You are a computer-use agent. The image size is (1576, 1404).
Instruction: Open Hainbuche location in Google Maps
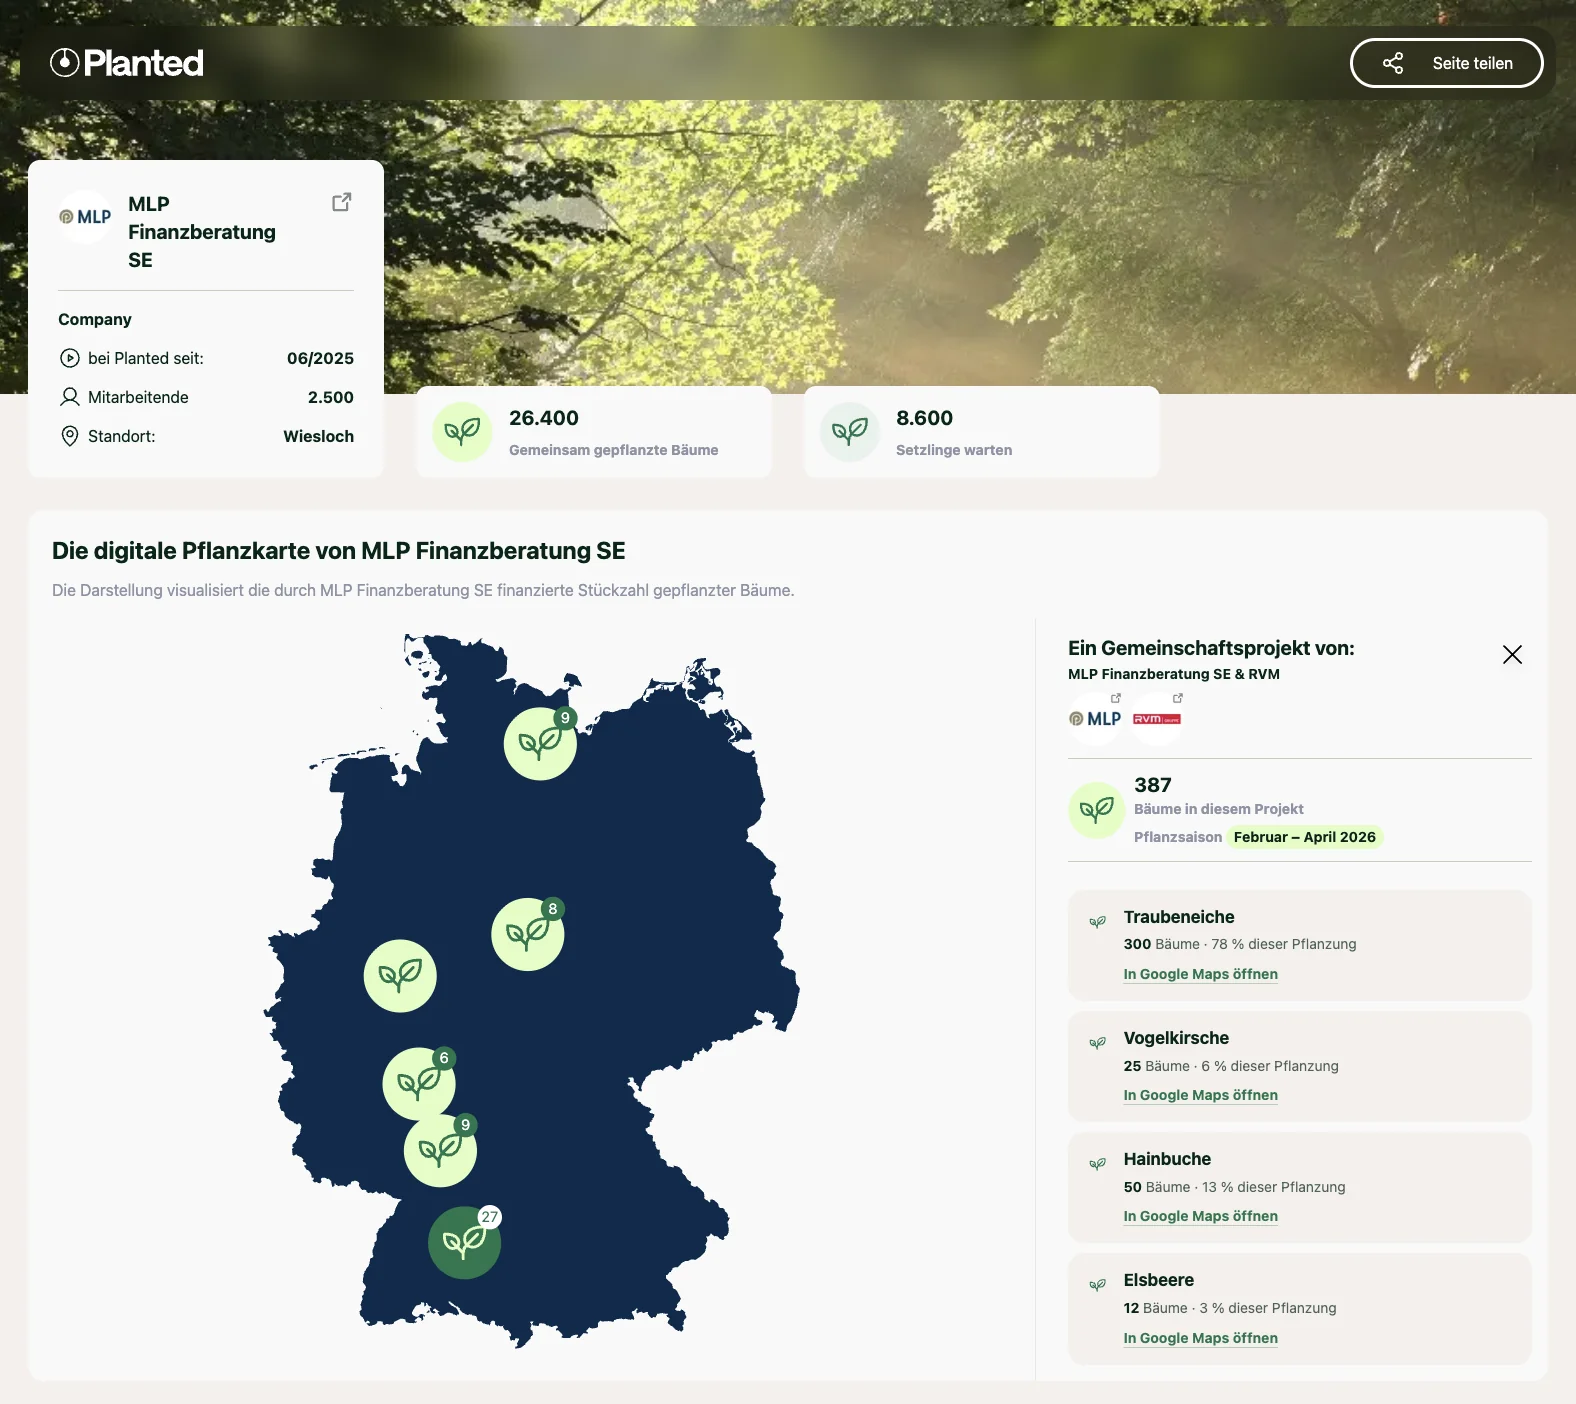pos(1200,1216)
